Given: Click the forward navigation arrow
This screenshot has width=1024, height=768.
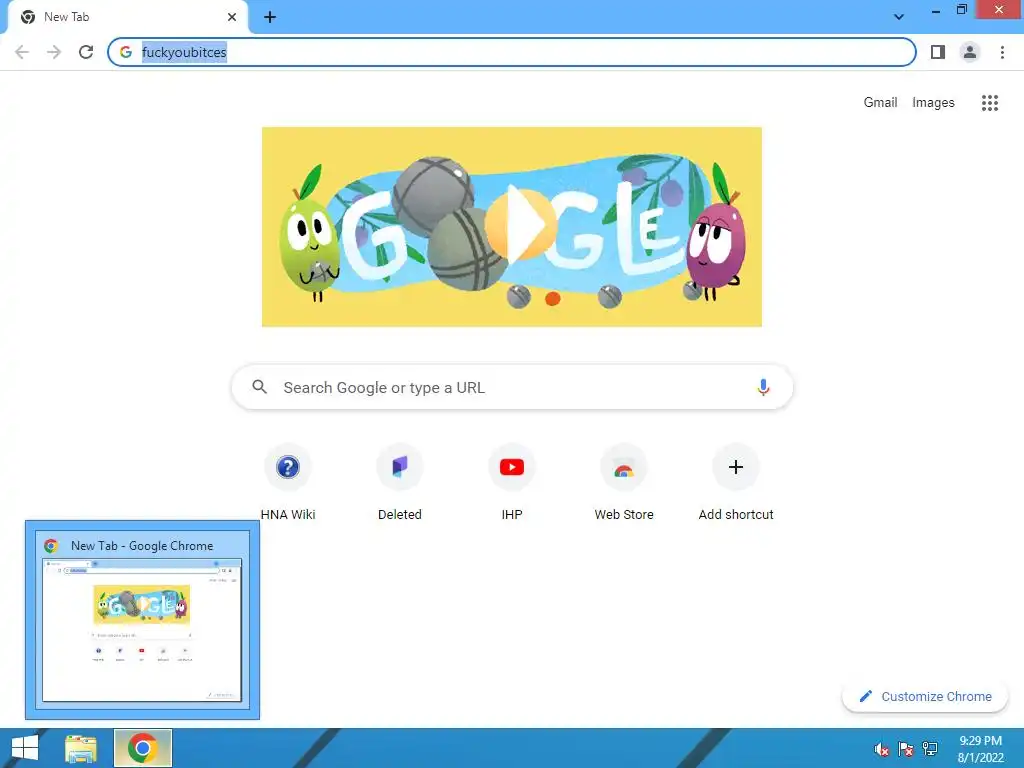Looking at the screenshot, I should click(54, 52).
